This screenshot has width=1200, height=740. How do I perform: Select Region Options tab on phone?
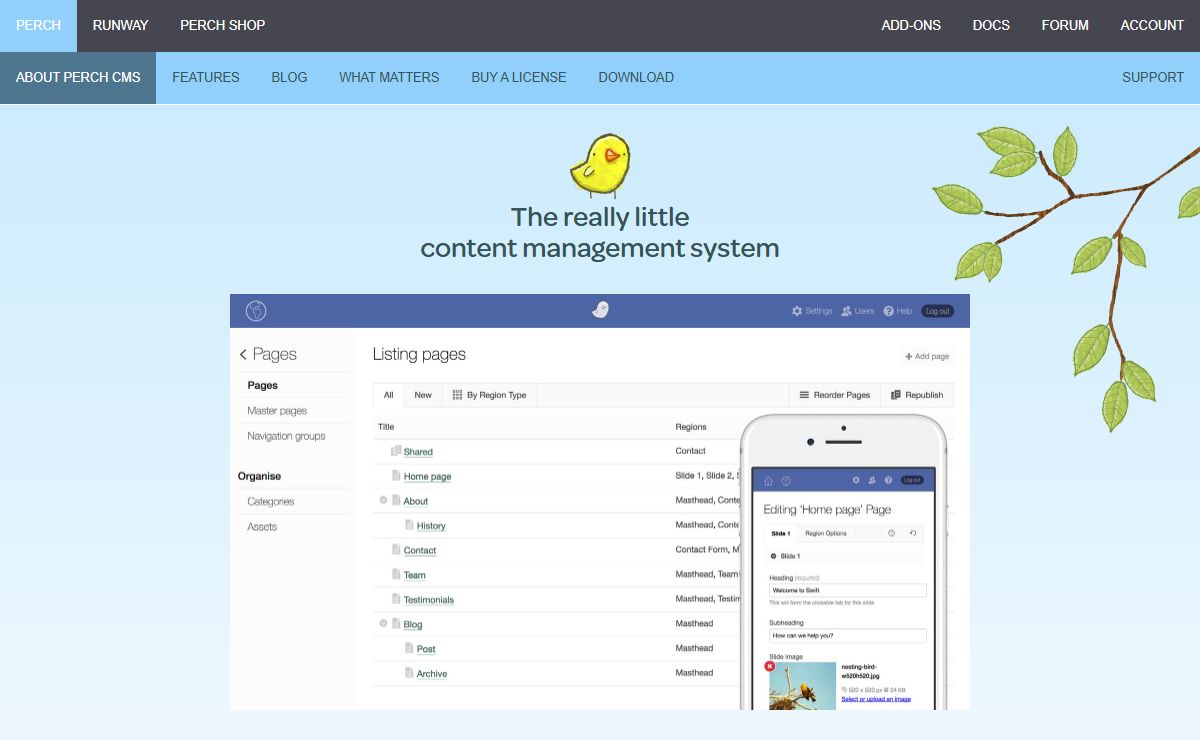coord(826,533)
